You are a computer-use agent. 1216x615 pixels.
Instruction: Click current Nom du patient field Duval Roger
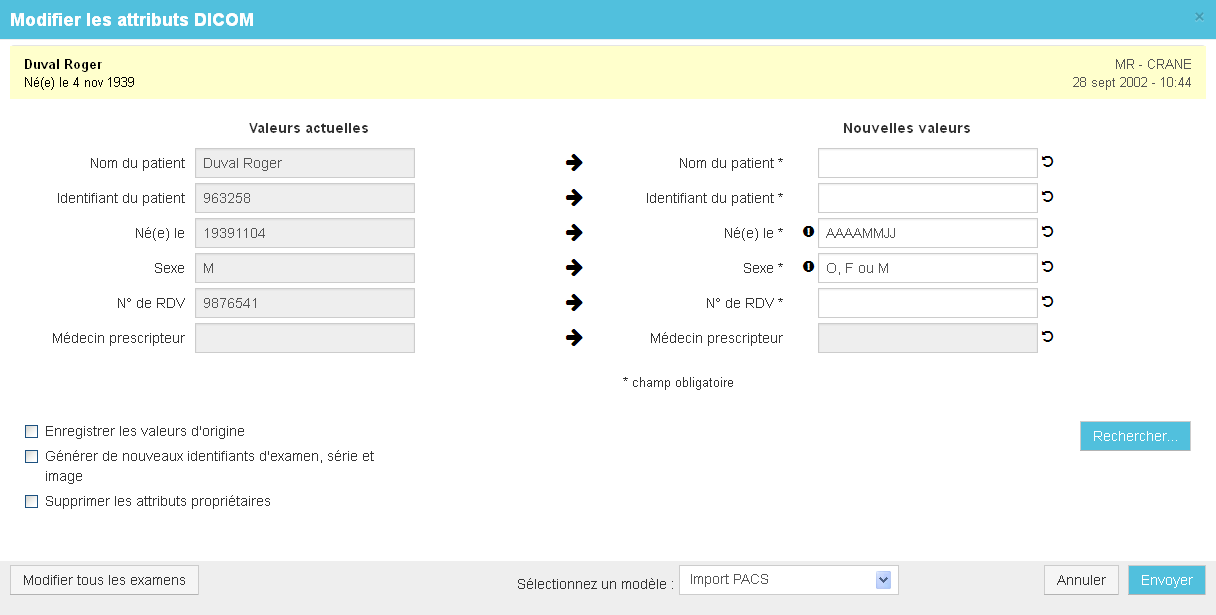point(305,163)
